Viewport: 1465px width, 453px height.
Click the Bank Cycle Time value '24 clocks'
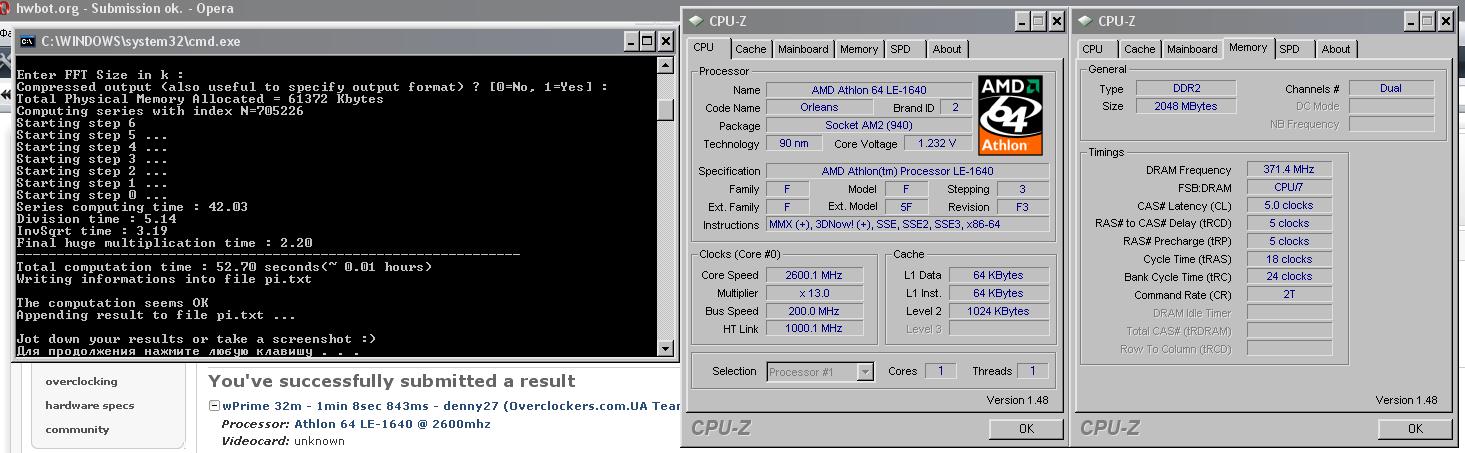[x=1289, y=277]
